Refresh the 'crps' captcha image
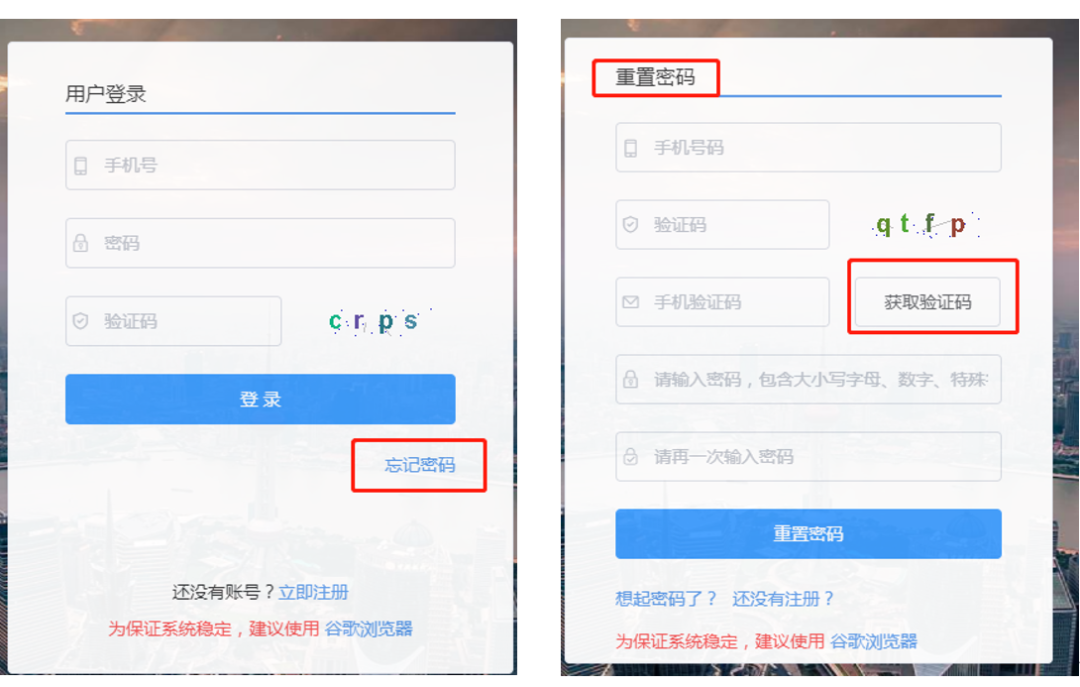1080x687 pixels. (375, 321)
